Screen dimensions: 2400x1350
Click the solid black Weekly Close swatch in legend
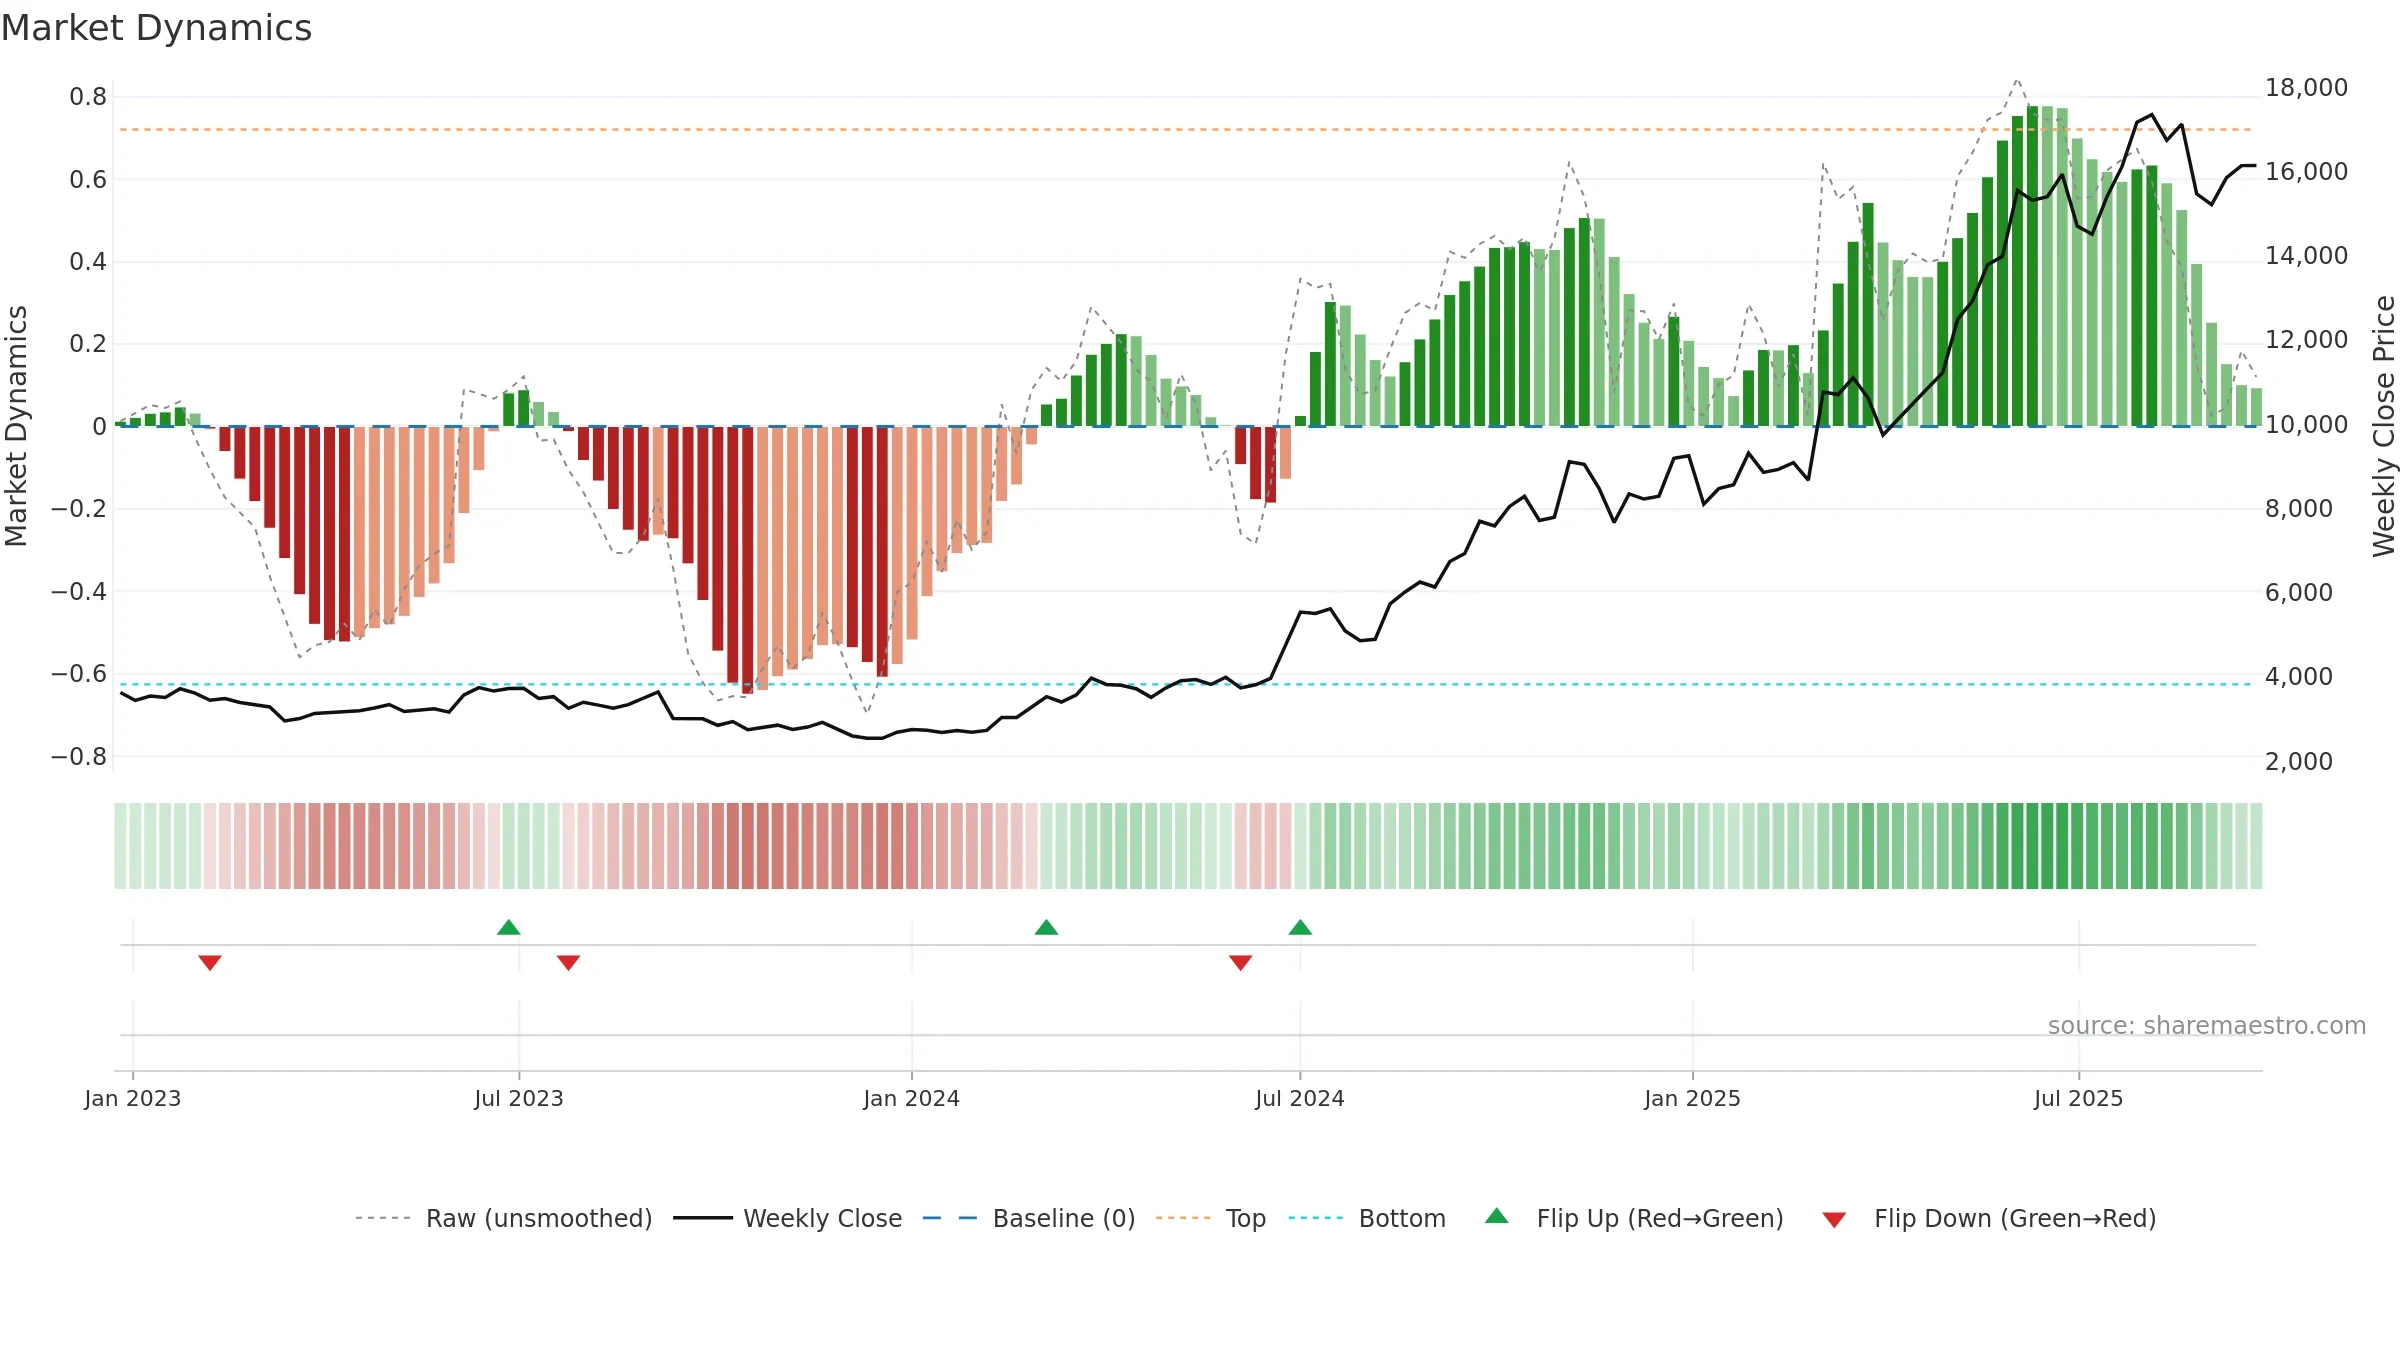coord(703,1218)
